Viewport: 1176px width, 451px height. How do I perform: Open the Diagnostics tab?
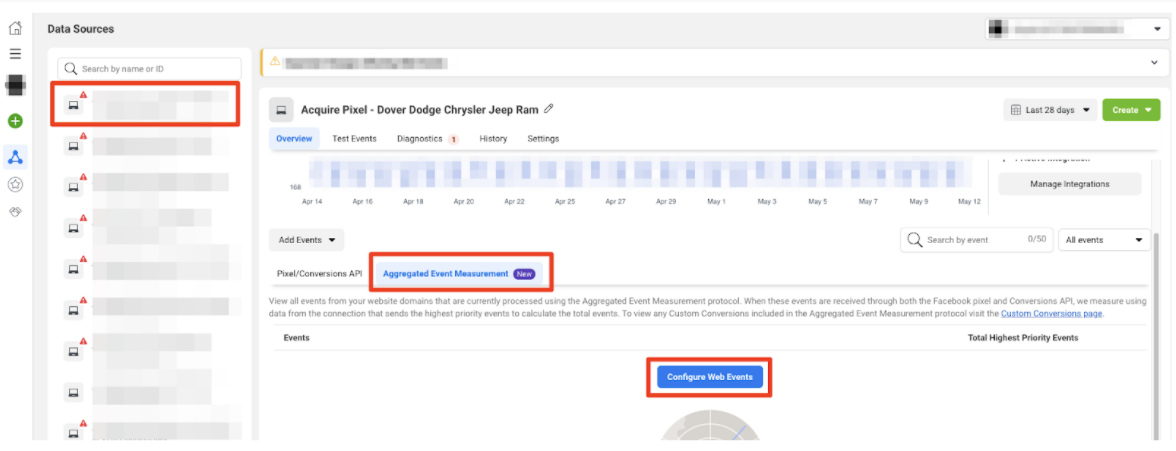coord(428,139)
